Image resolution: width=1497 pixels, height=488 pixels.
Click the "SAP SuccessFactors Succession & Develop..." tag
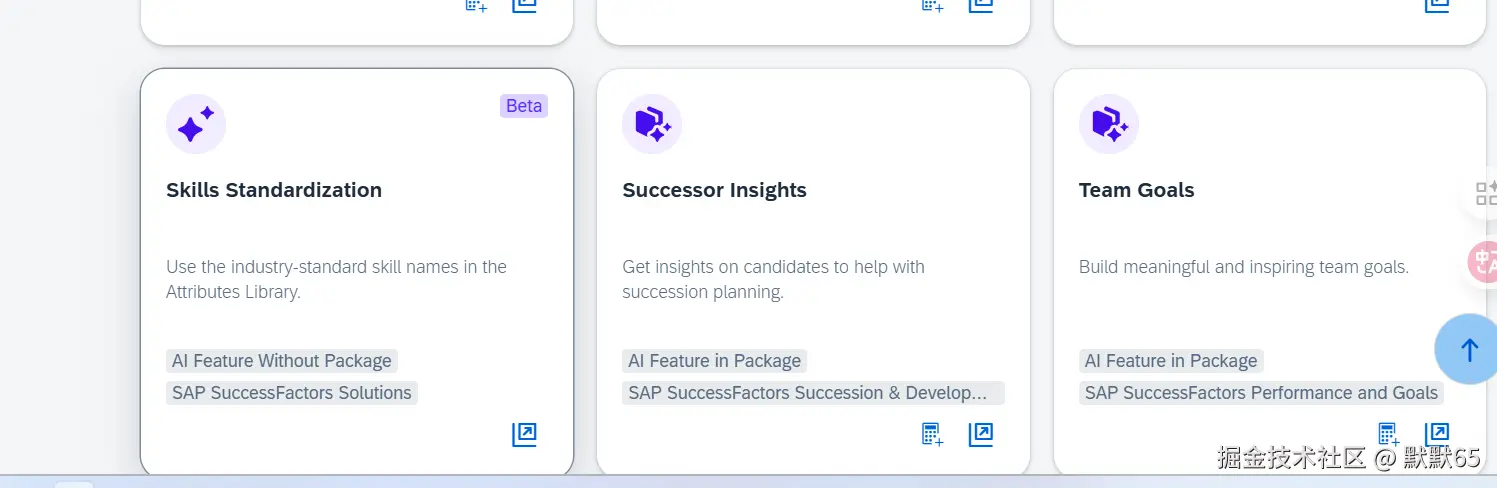(x=813, y=393)
